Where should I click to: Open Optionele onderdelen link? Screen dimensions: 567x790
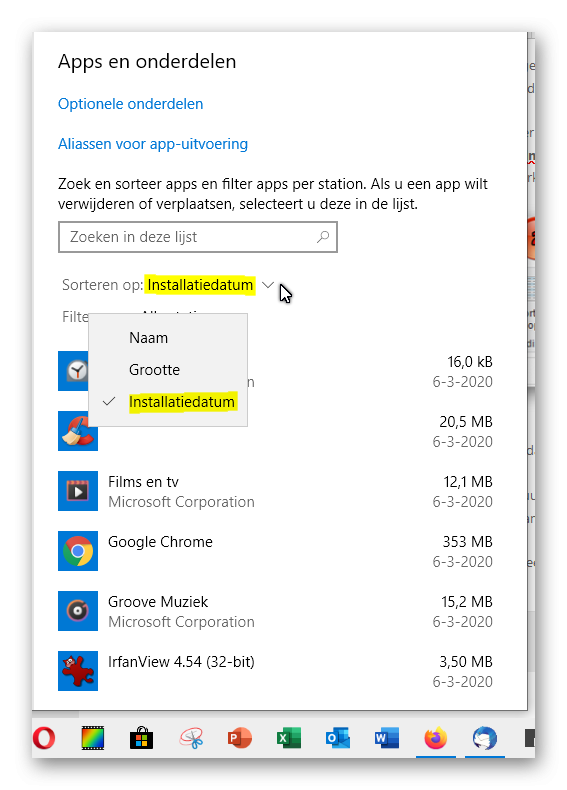(x=131, y=104)
